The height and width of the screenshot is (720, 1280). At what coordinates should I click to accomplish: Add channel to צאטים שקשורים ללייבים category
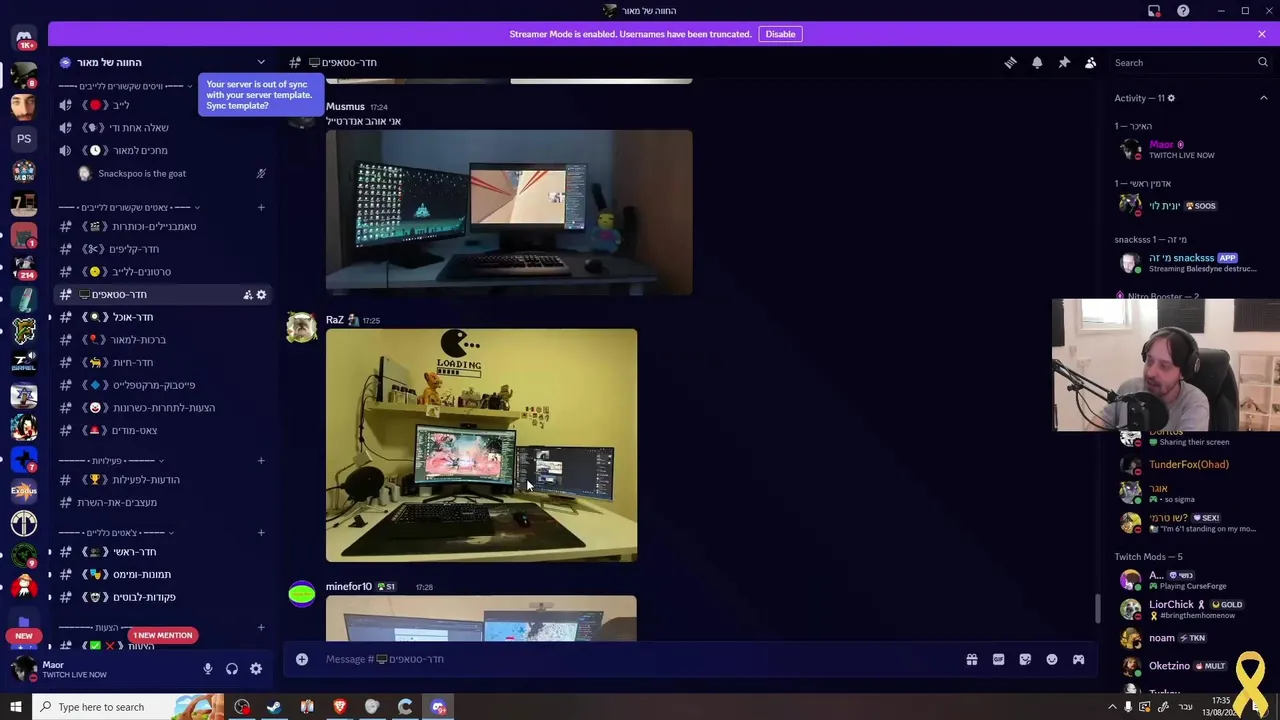[261, 207]
